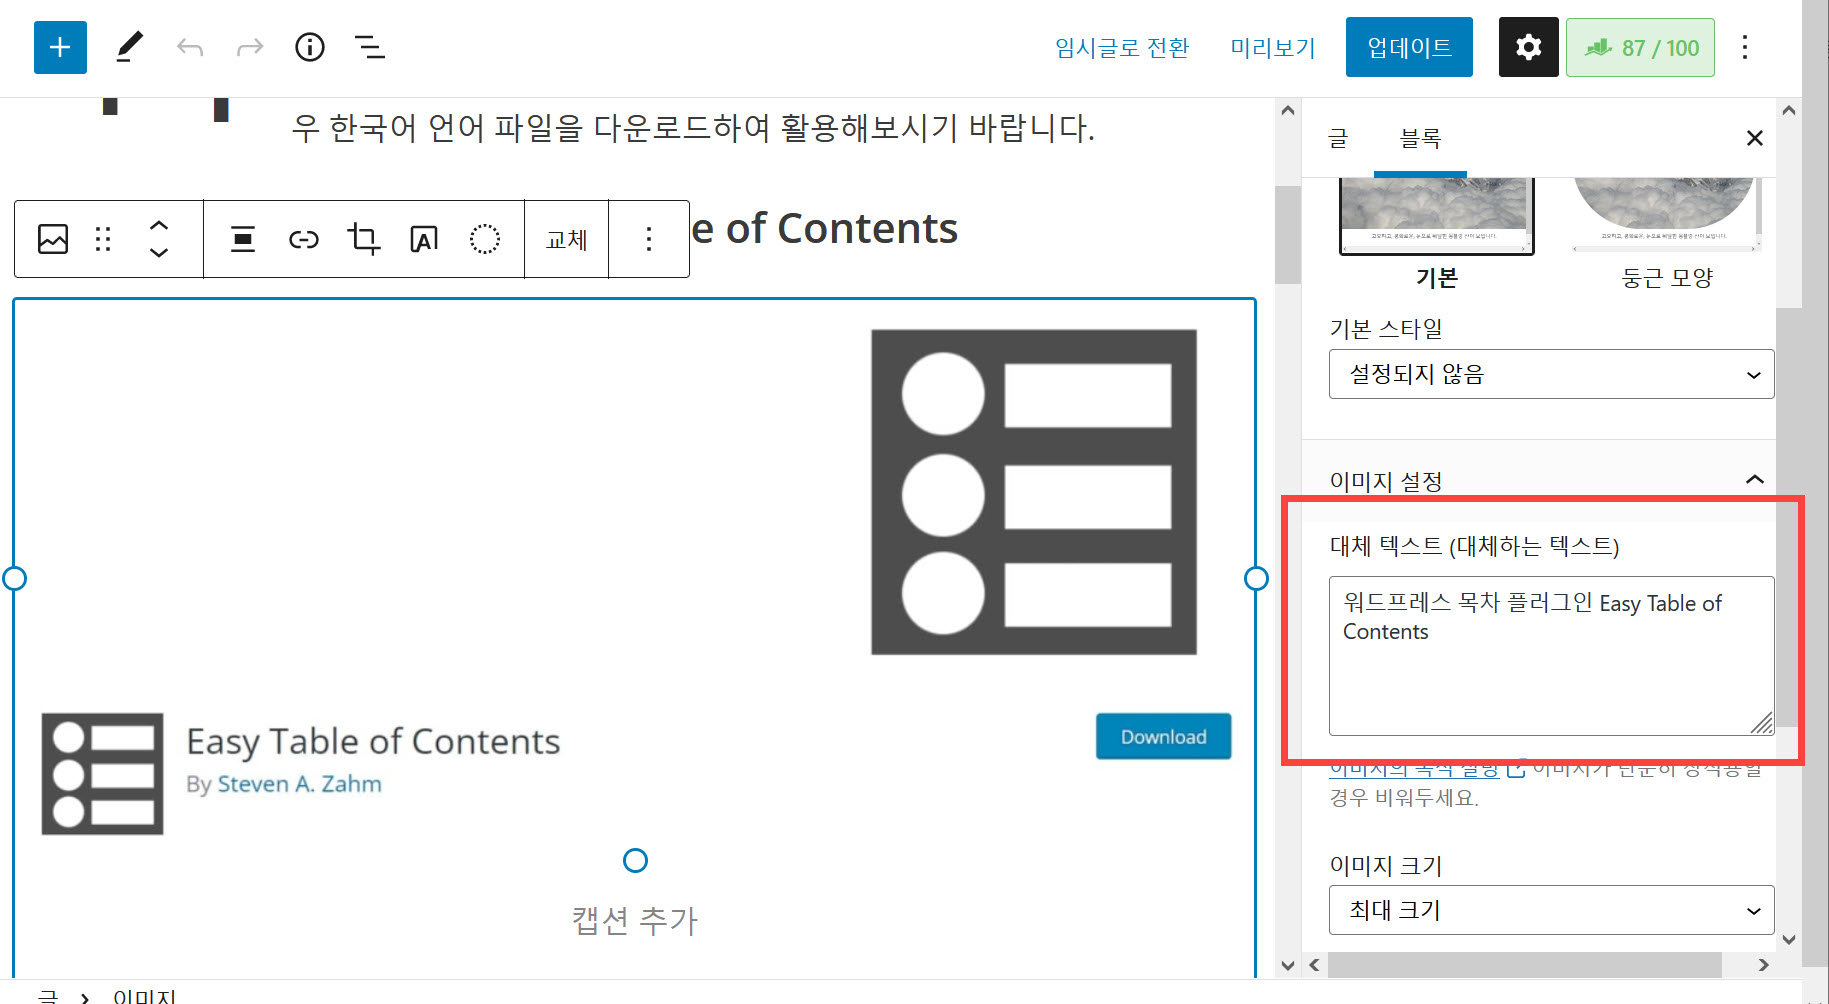Screen dimensions: 1829x1004
Task: Click the redo arrow
Action: 250,47
